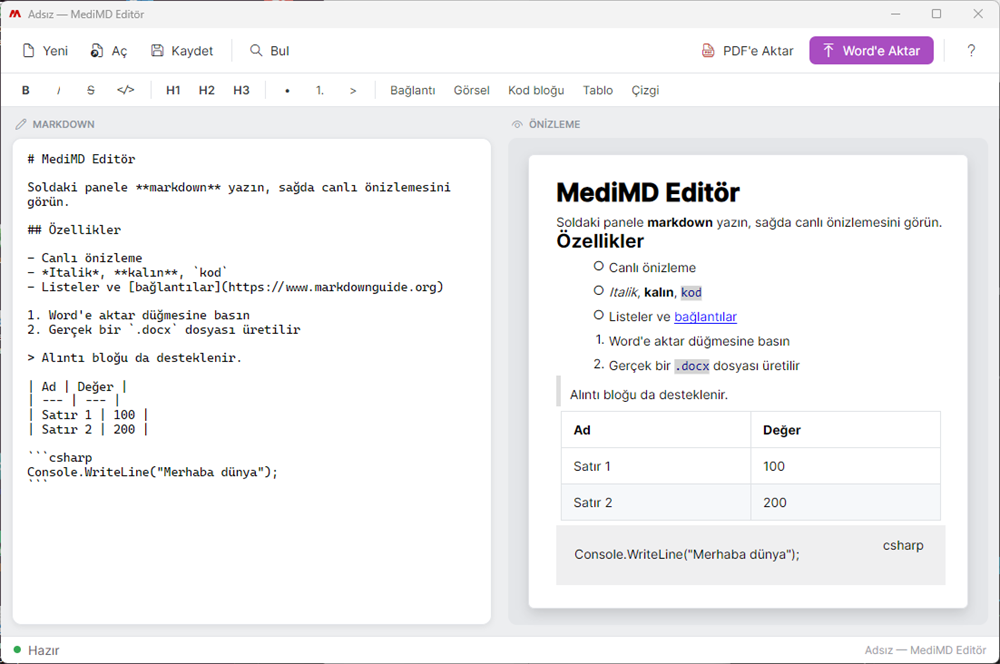Open a file with the Aç button
This screenshot has width=1000, height=664.
108,51
